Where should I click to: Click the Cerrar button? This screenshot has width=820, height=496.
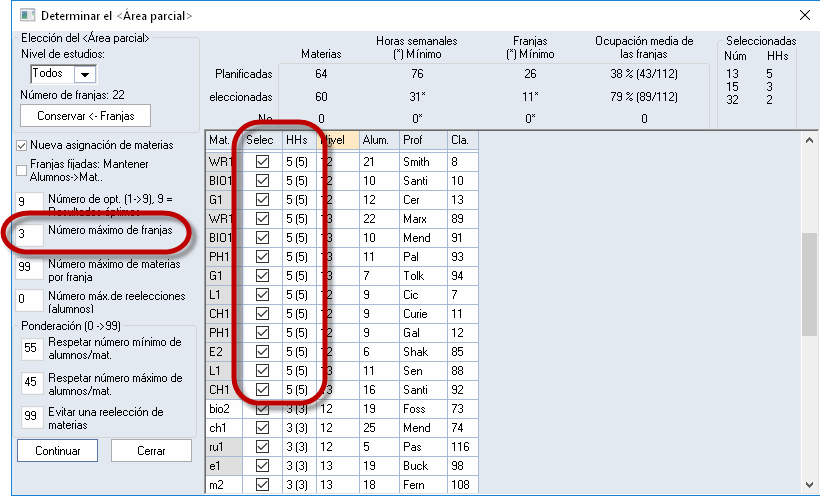[151, 450]
